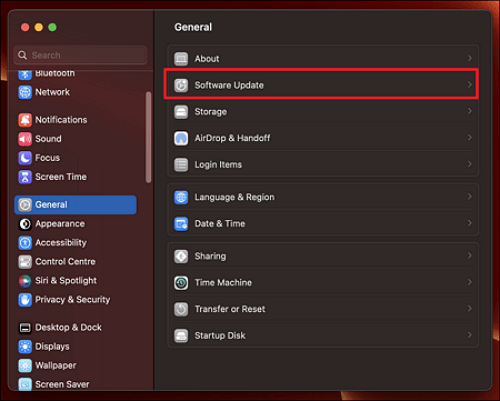Click the sidebar scrollbar thumb
This screenshot has height=401, width=500.
click(148, 137)
